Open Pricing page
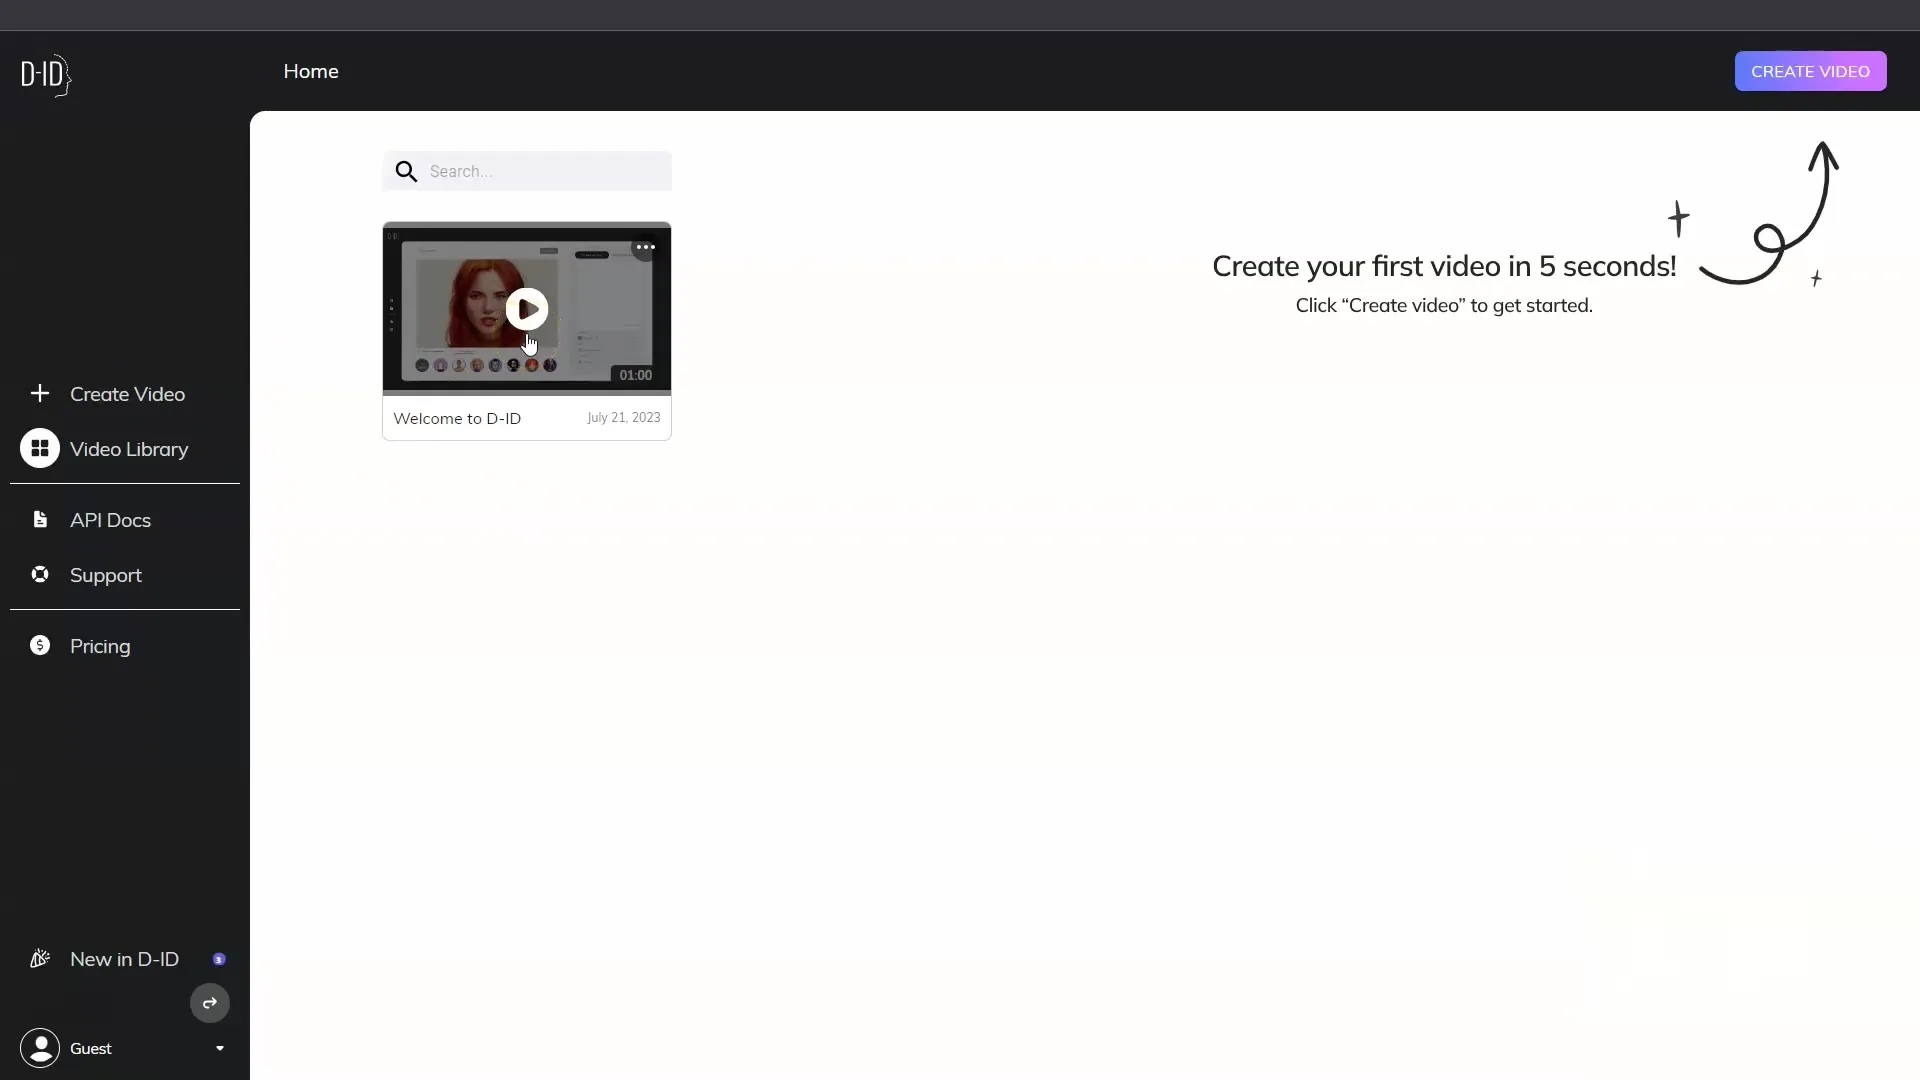This screenshot has width=1920, height=1080. click(99, 645)
